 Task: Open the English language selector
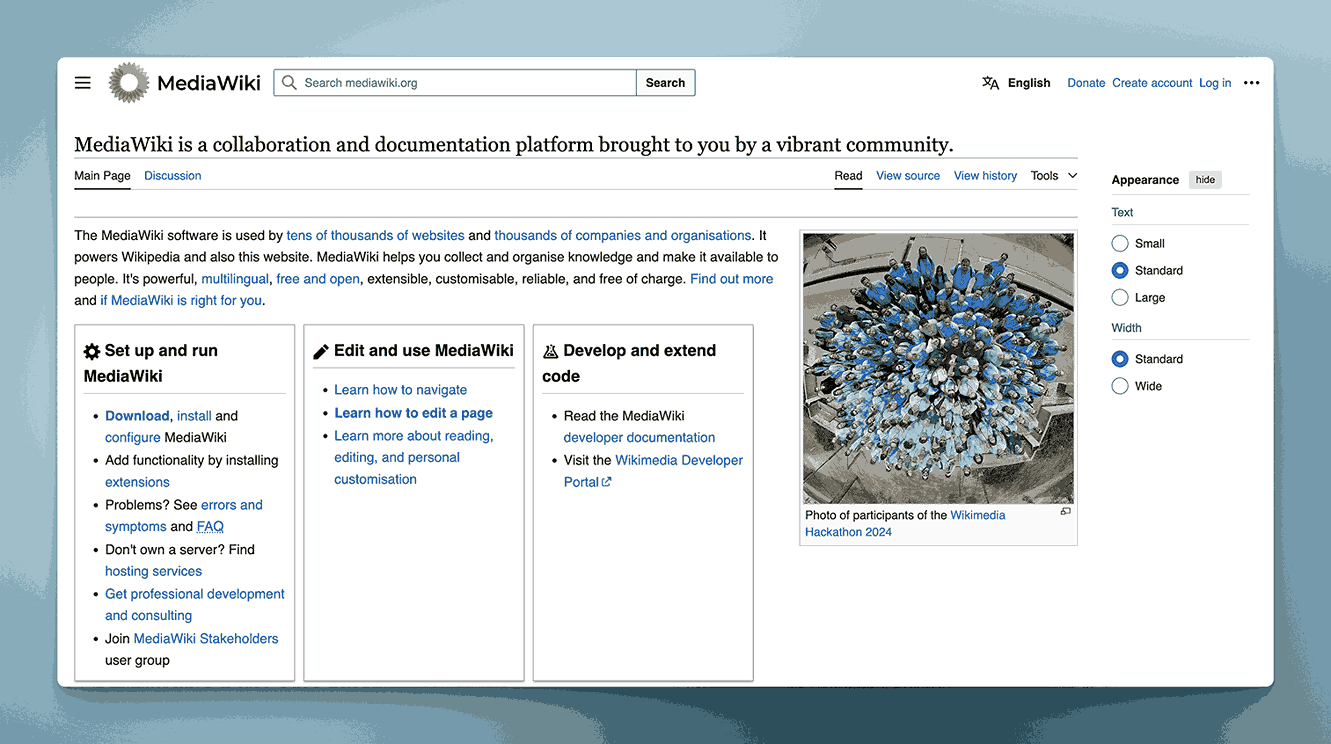pyautogui.click(x=1029, y=83)
